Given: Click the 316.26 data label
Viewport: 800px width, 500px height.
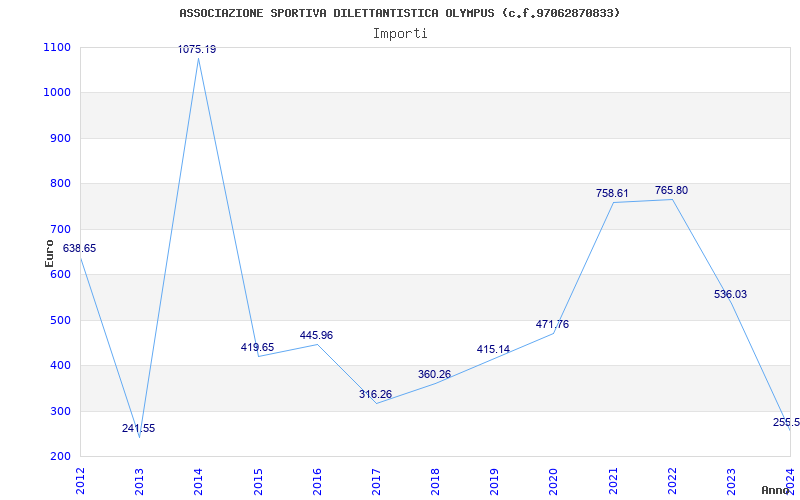Looking at the screenshot, I should (376, 394).
